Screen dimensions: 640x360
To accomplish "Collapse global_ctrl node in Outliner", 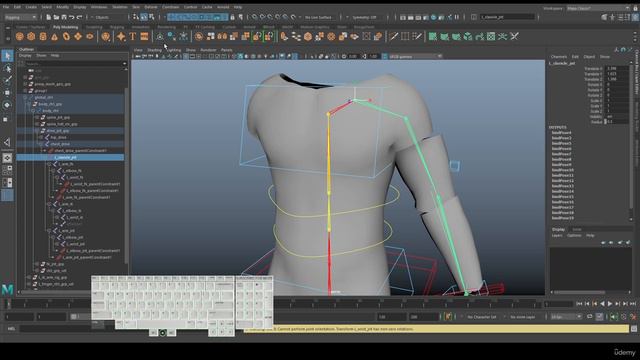I will 25,97.
